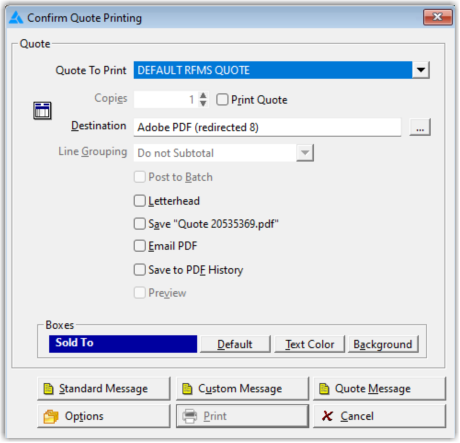Check the Email PDF option
Image resolution: width=460 pixels, height=443 pixels.
point(140,246)
